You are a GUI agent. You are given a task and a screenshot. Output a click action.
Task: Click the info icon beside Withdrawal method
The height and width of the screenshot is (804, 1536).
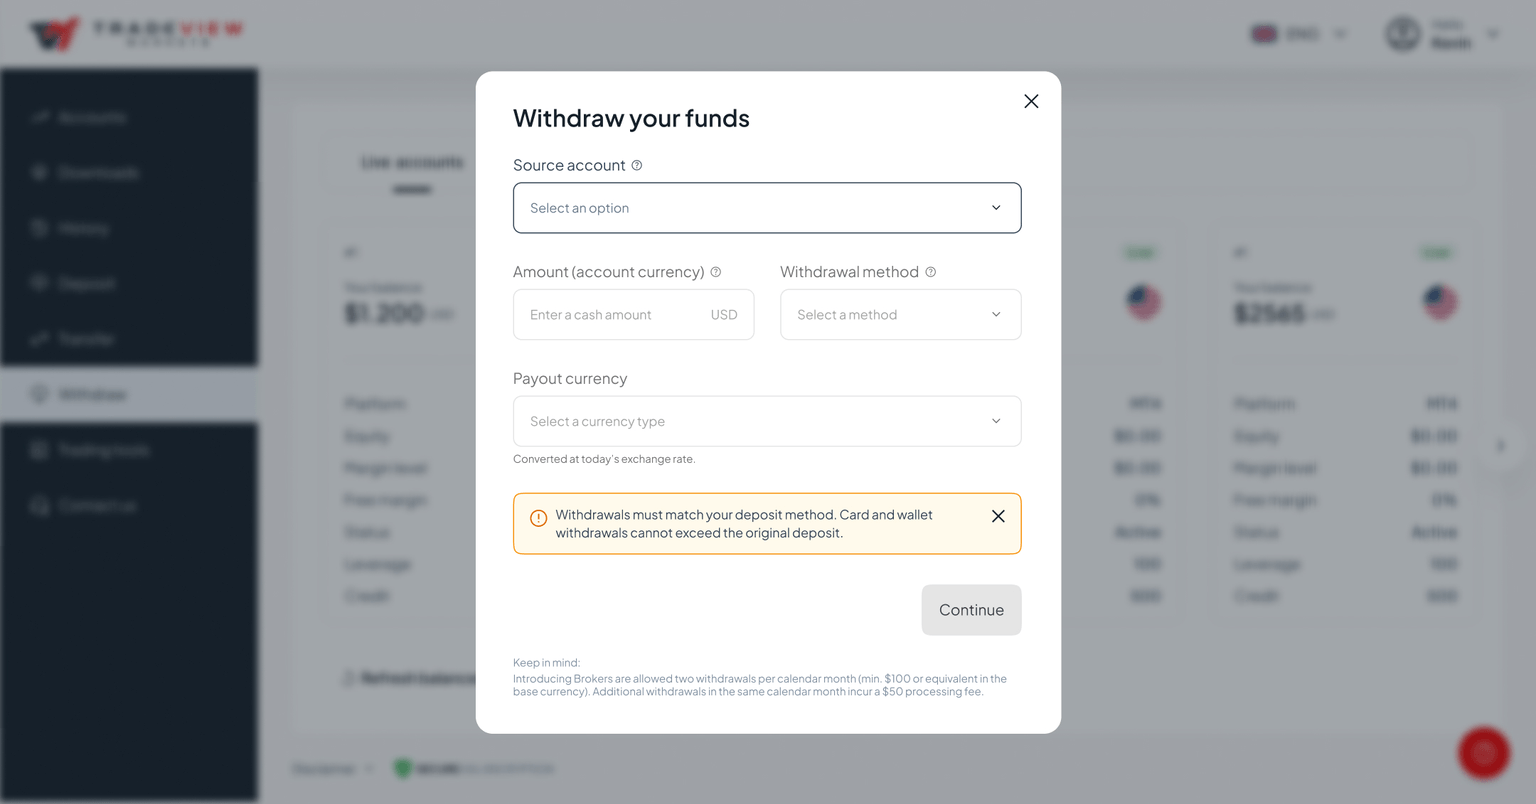pyautogui.click(x=931, y=271)
